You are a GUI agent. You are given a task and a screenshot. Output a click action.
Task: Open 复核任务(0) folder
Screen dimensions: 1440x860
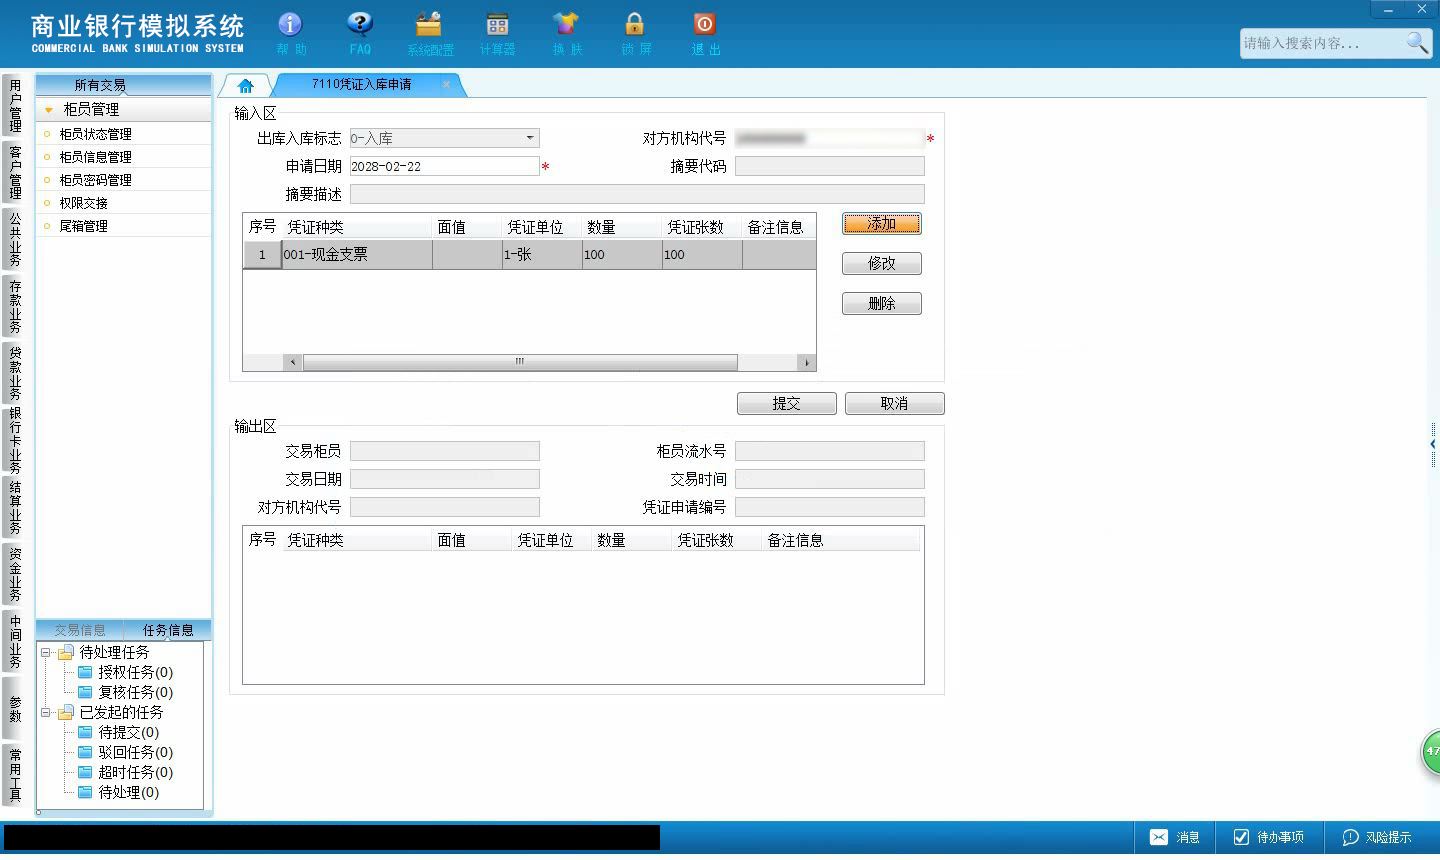(125, 692)
